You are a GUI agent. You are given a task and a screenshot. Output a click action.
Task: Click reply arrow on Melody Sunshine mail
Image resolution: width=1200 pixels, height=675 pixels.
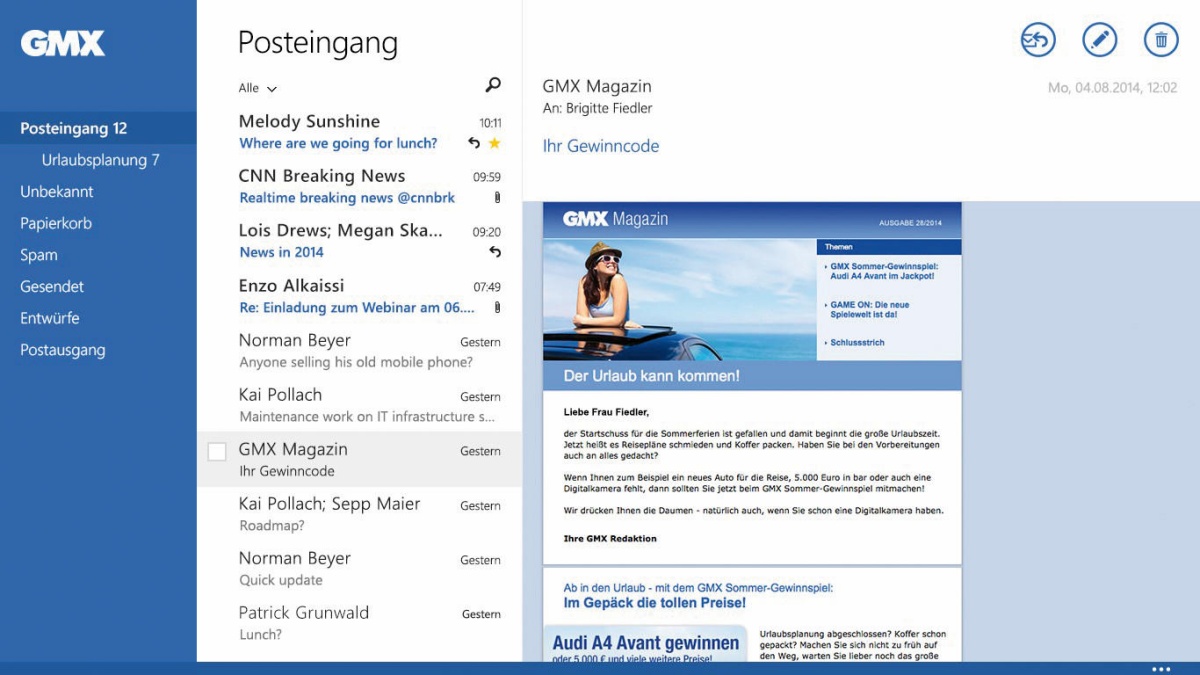(x=474, y=143)
